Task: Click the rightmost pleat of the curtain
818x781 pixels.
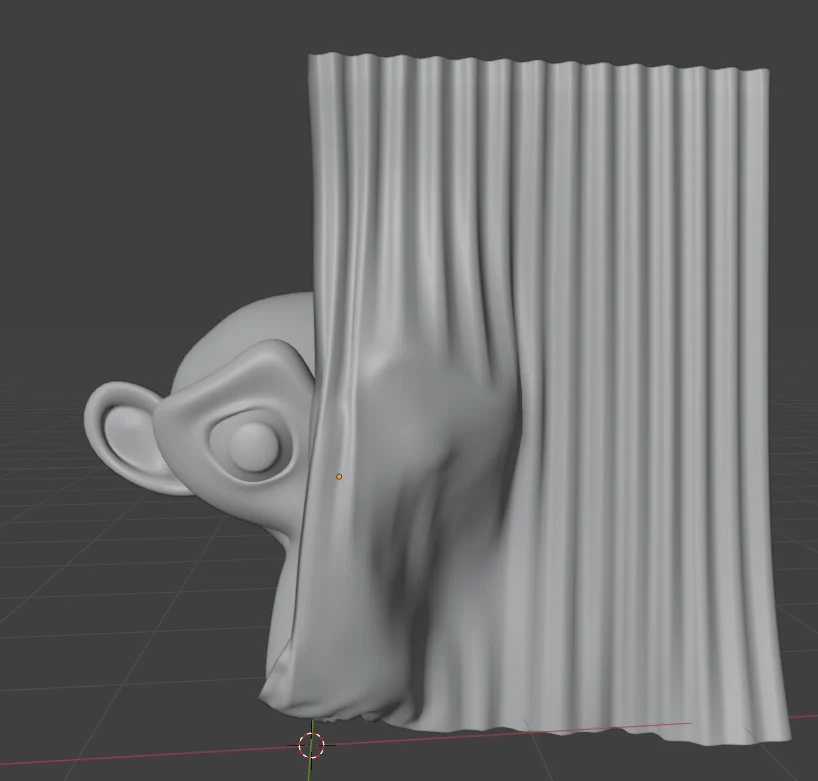Action: click(755, 300)
